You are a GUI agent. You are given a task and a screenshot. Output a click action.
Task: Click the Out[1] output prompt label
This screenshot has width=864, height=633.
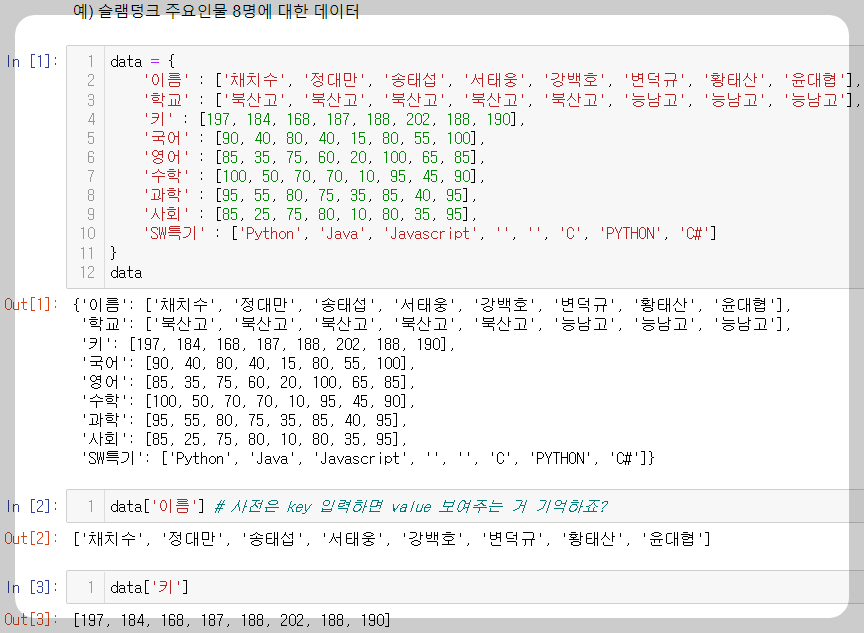click(31, 304)
